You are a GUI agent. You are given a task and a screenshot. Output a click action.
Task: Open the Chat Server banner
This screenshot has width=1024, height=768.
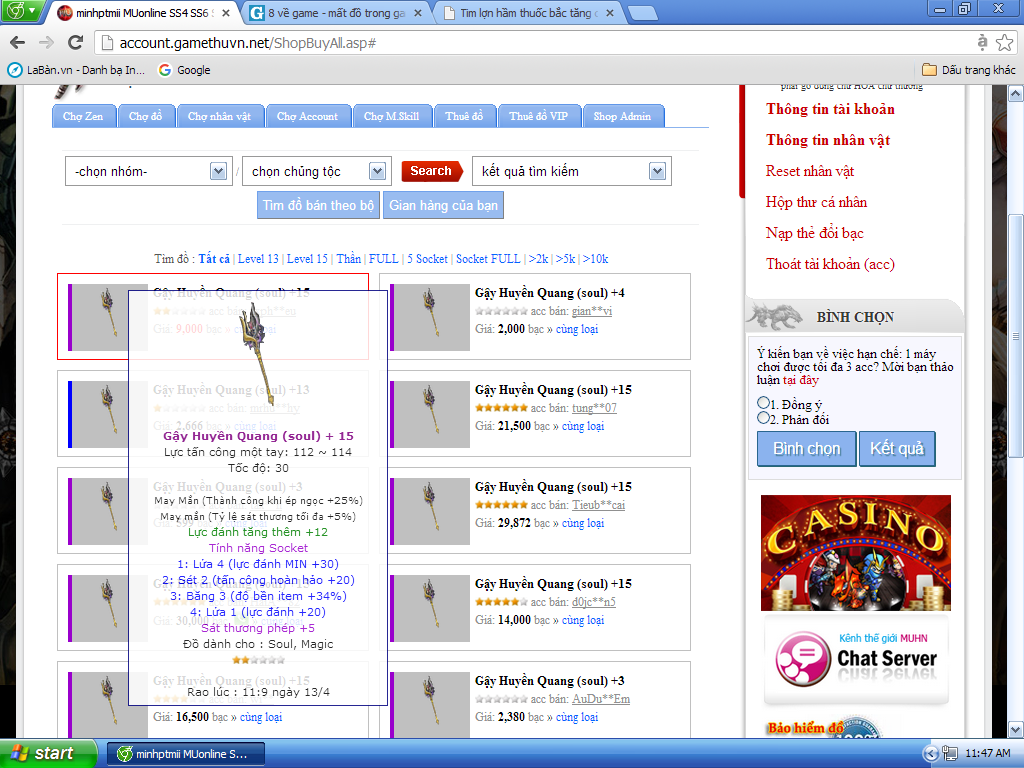[x=856, y=660]
